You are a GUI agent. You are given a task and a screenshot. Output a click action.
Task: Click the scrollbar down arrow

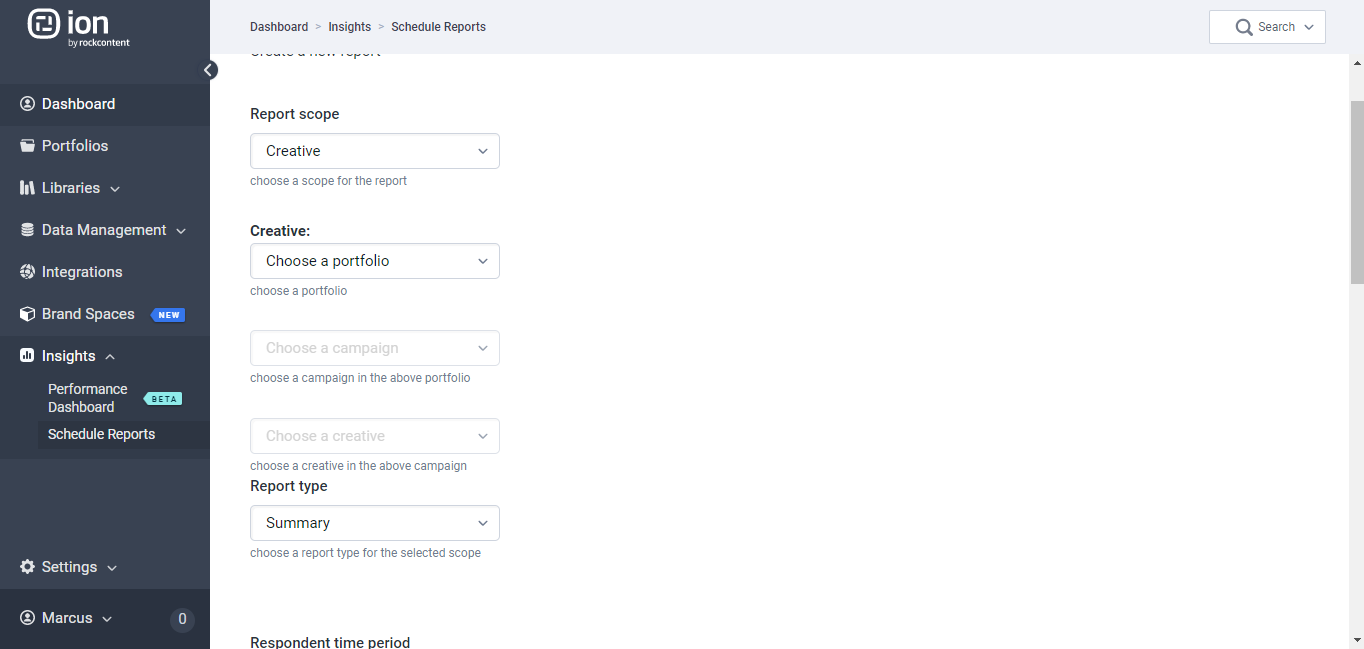pos(1357,640)
